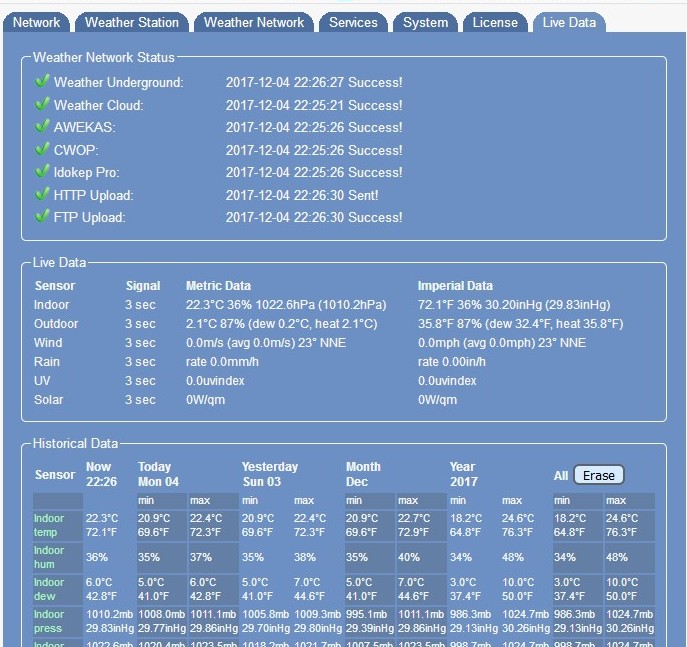
Task: Click the CWOP green checkmark icon
Action: click(x=42, y=149)
